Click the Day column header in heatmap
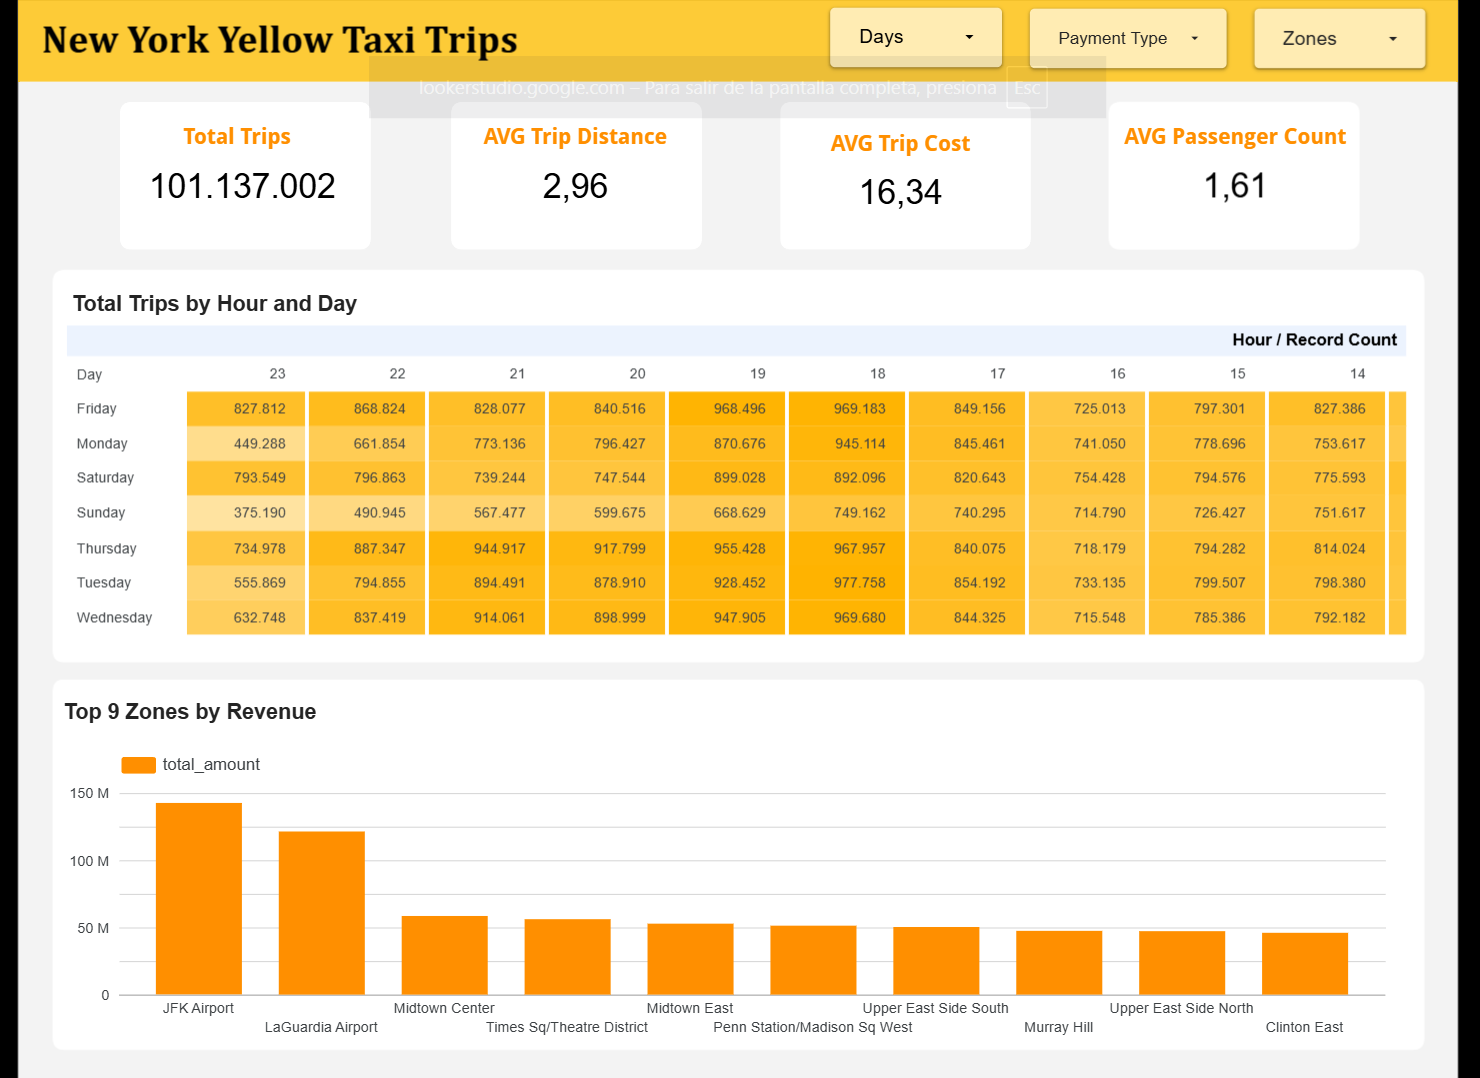This screenshot has width=1480, height=1078. point(89,373)
